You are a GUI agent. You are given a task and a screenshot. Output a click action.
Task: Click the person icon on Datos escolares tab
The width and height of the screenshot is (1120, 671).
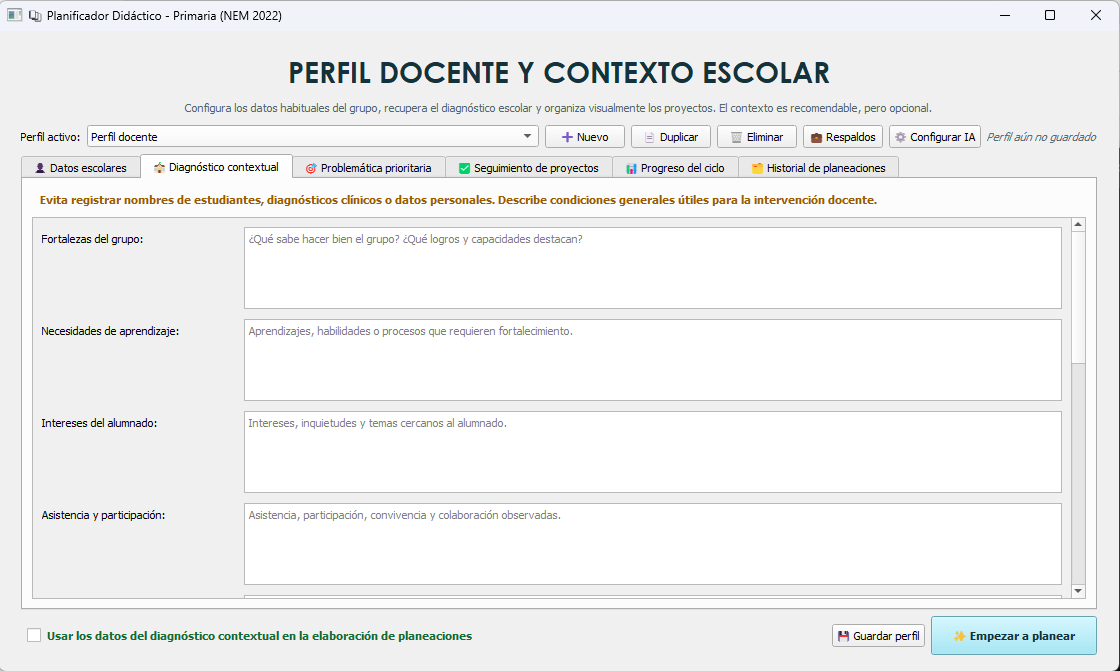coord(40,168)
